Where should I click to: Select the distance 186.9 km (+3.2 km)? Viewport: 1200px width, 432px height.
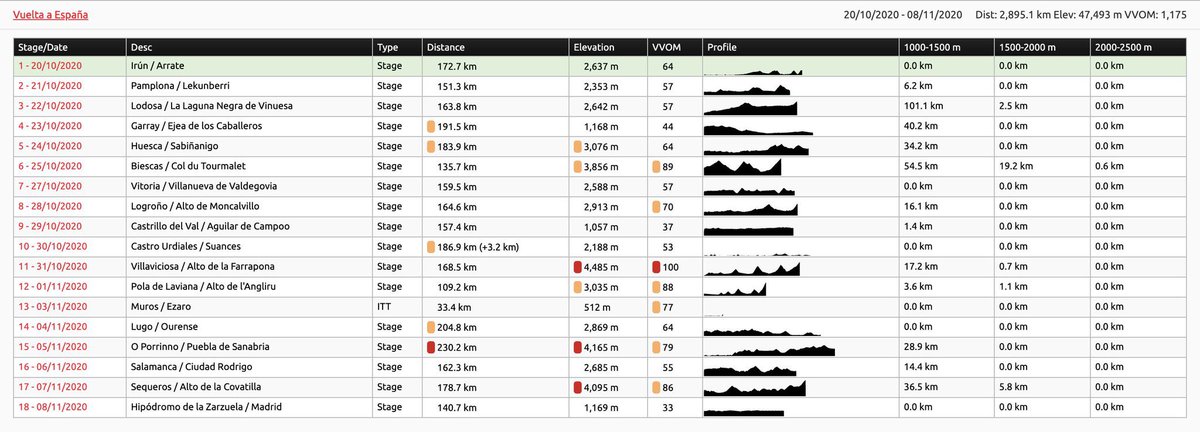[x=476, y=247]
